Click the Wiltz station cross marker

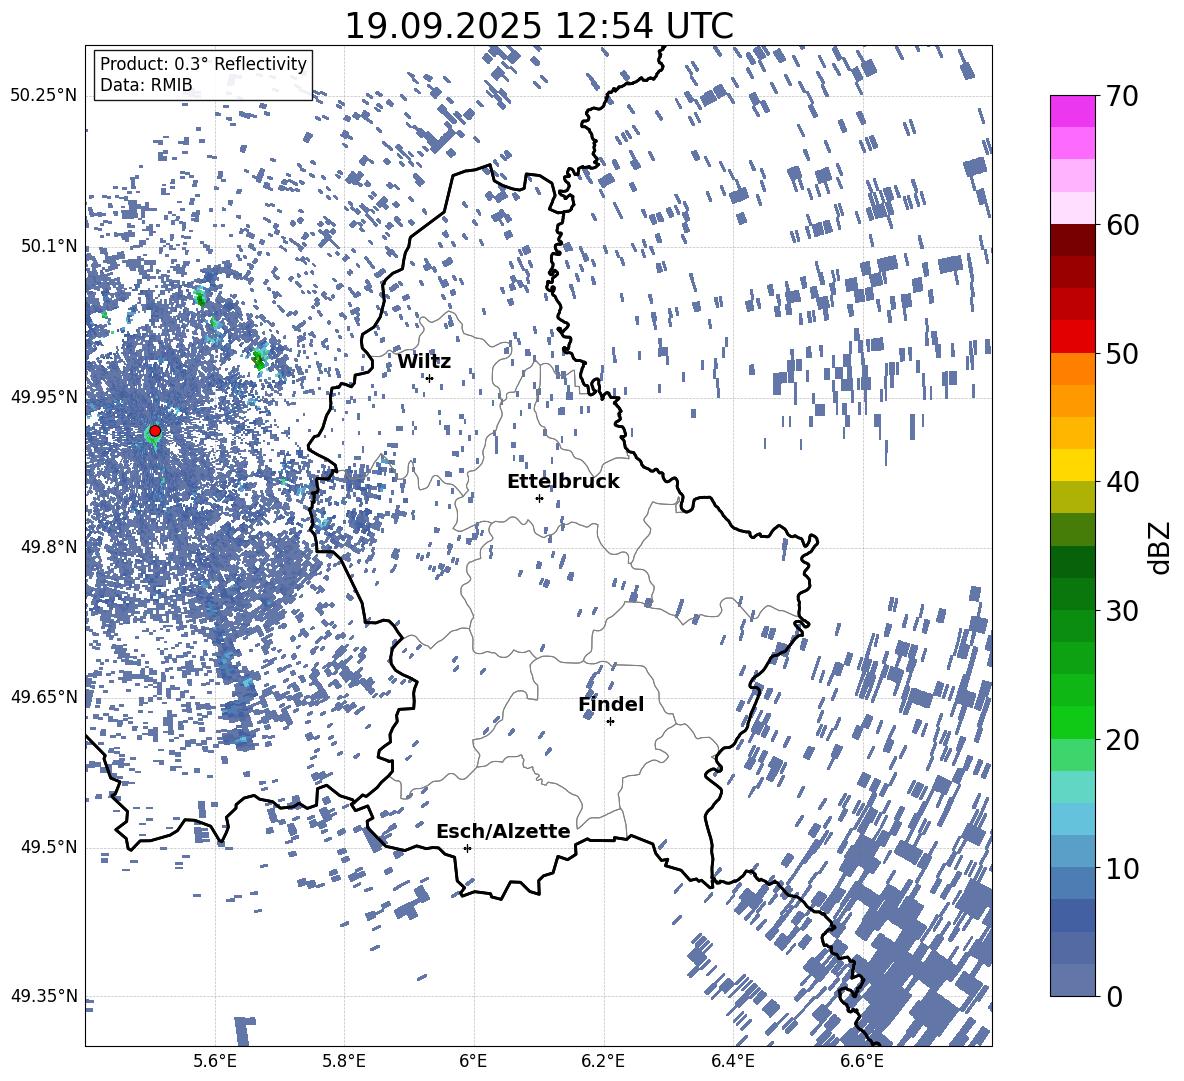(429, 378)
